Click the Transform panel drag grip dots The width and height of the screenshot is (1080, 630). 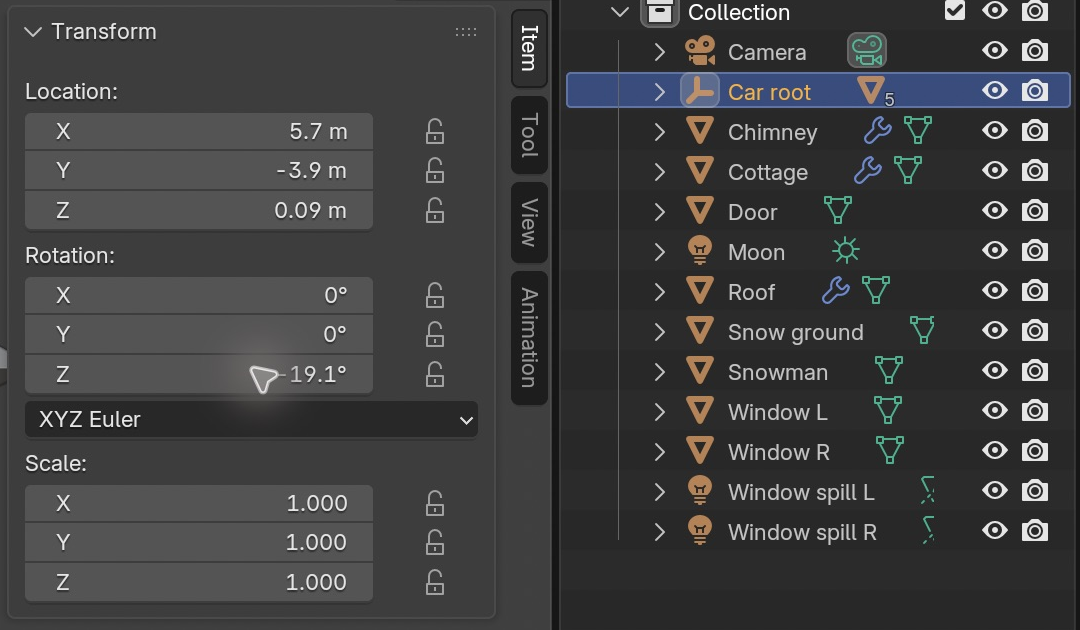[x=466, y=32]
